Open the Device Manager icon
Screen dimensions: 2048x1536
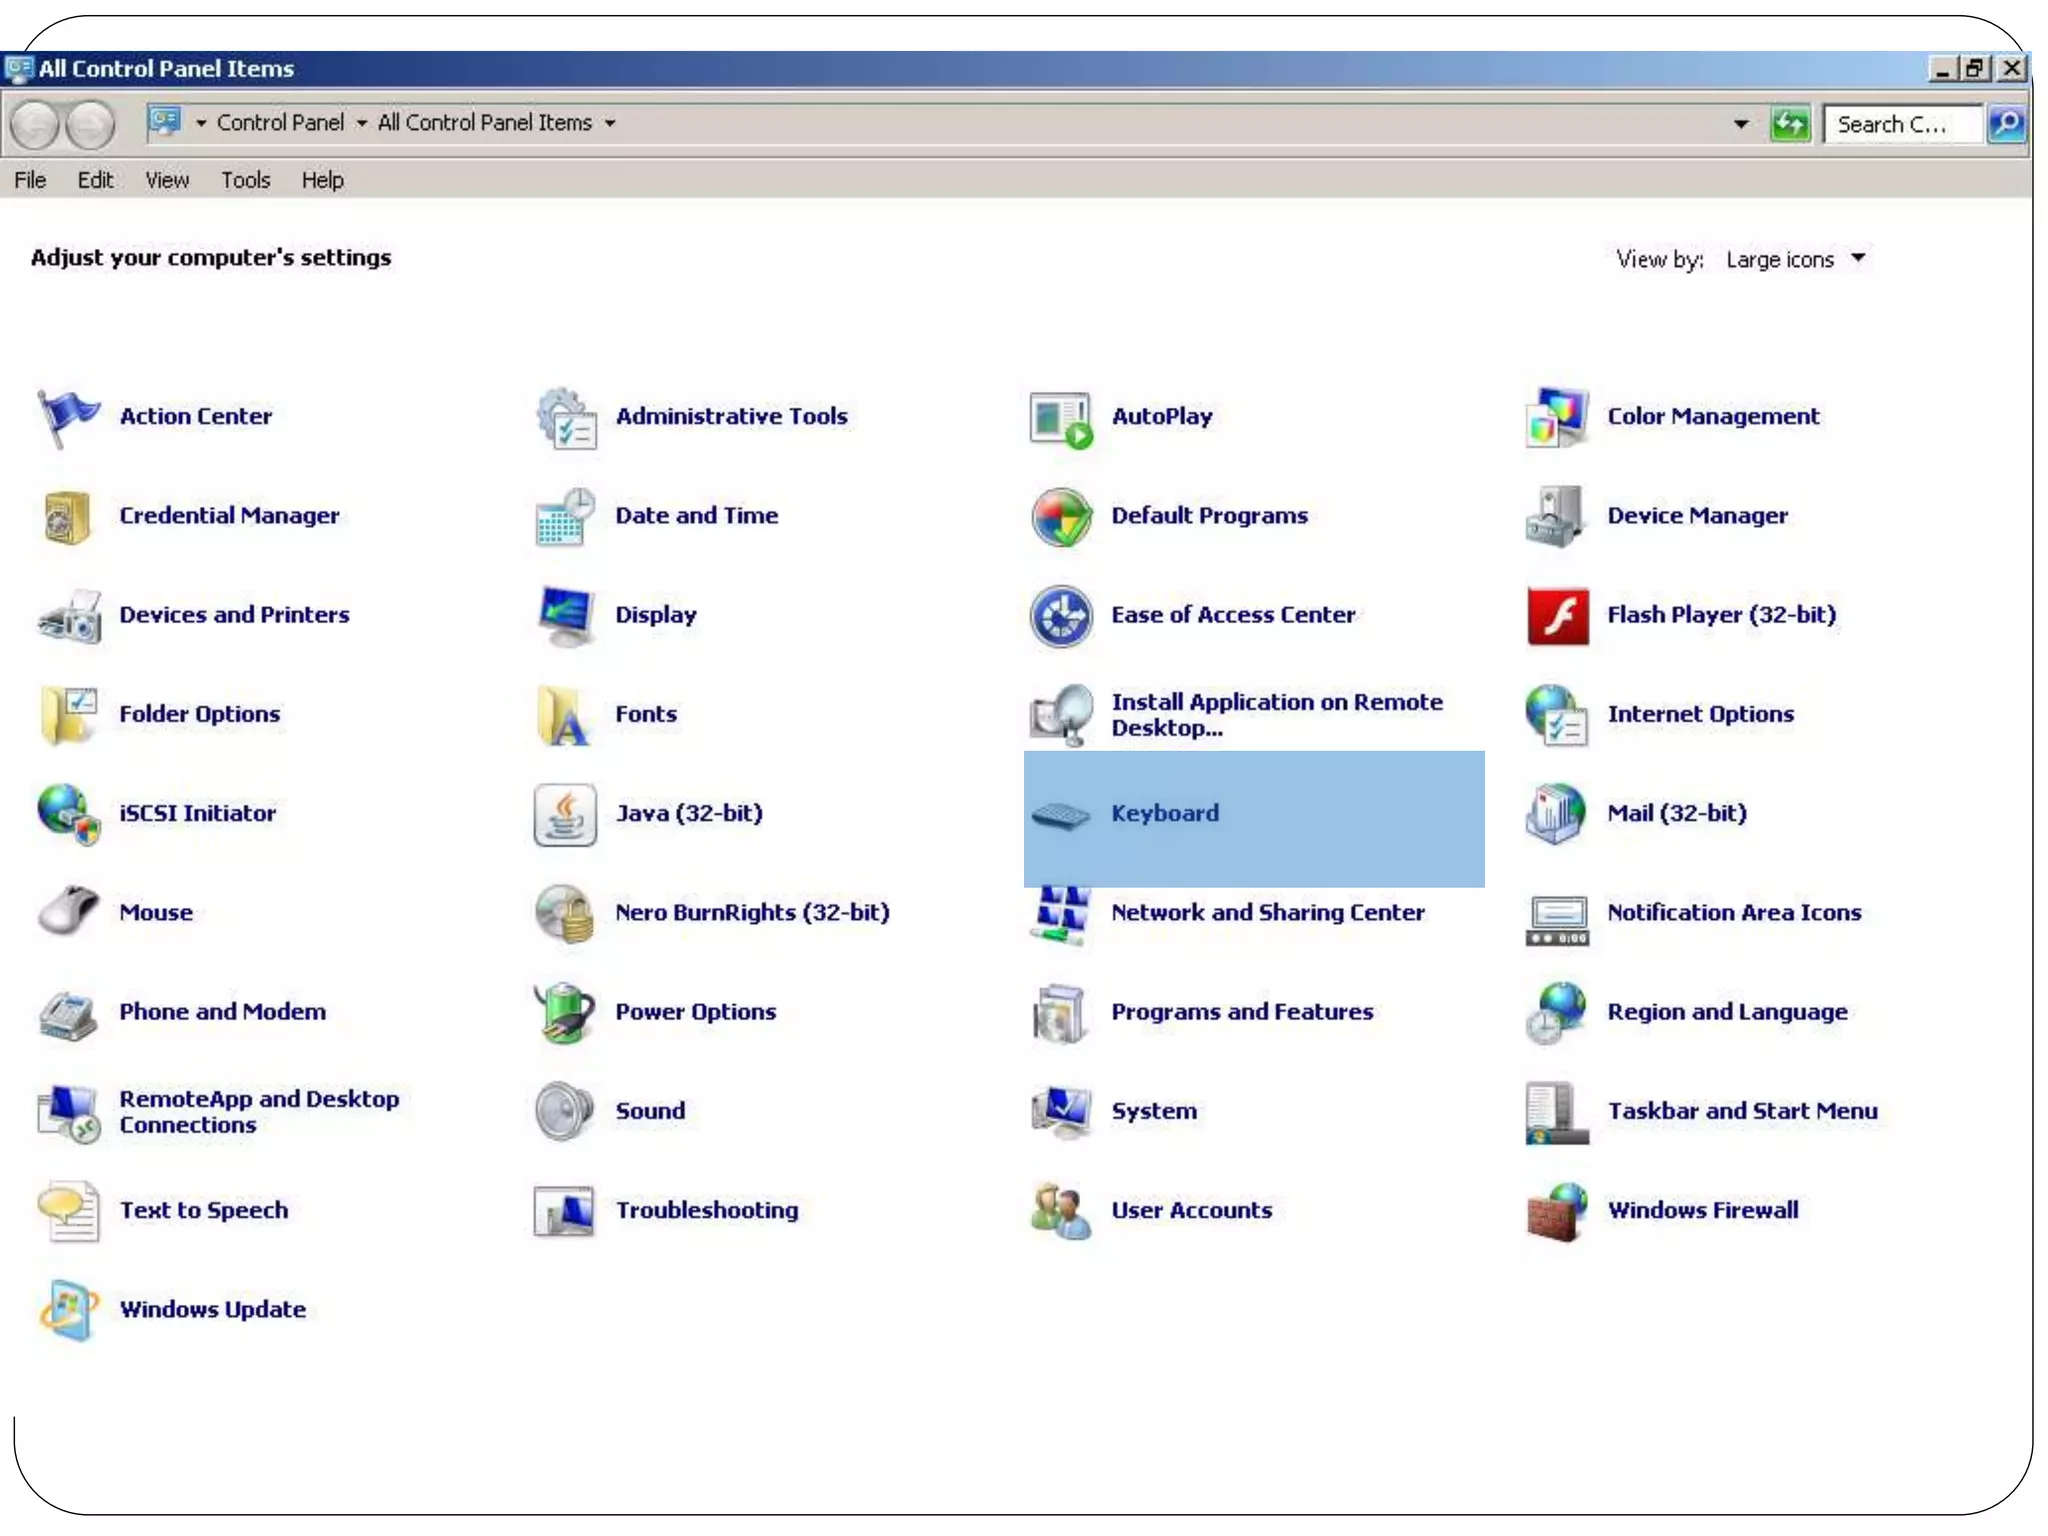pyautogui.click(x=1556, y=516)
